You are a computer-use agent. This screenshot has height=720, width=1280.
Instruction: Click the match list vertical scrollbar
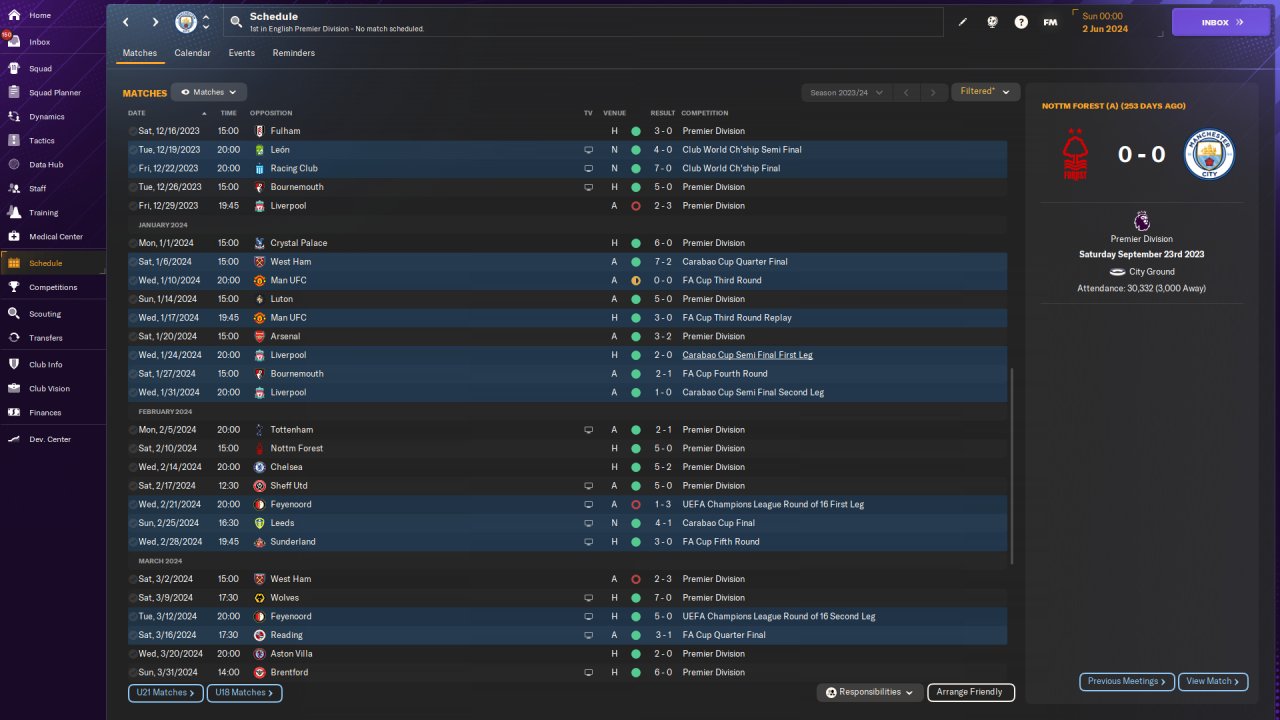click(x=1012, y=465)
